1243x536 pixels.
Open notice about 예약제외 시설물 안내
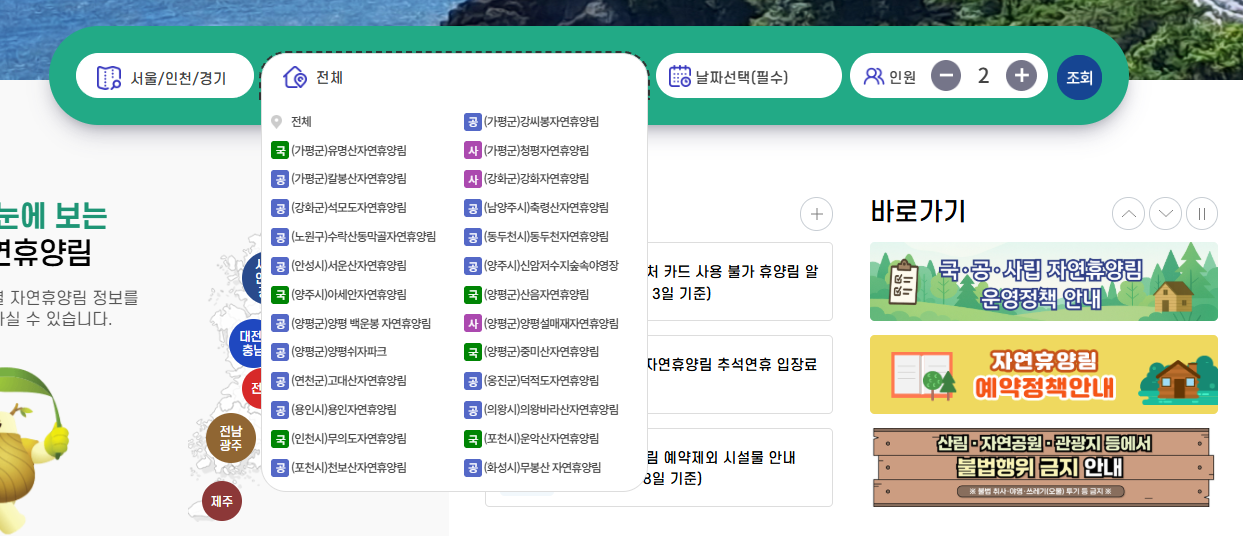point(740,467)
